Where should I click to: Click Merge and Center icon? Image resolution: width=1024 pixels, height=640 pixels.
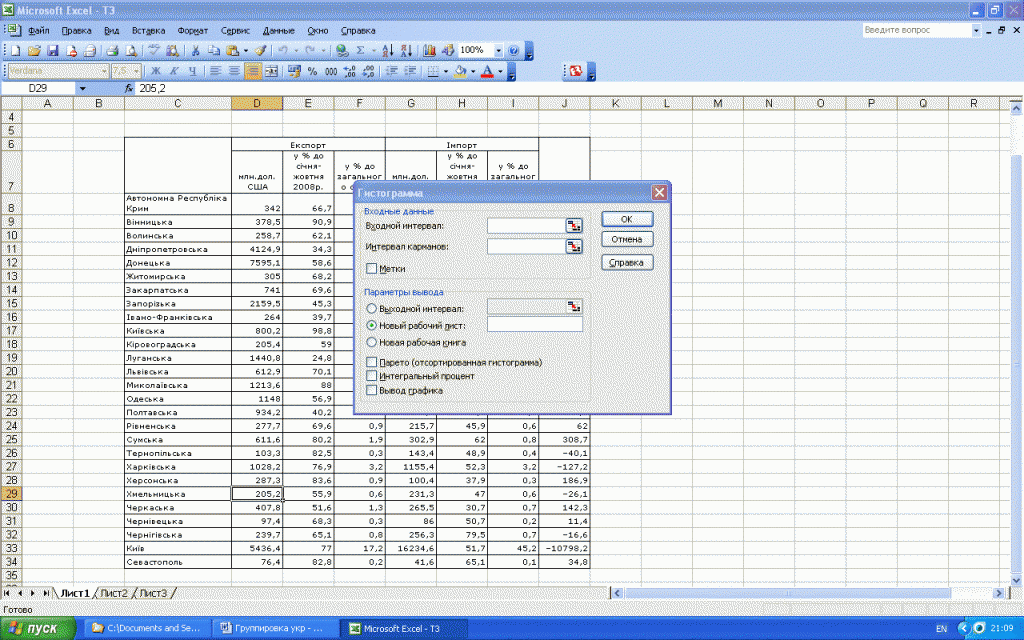click(272, 71)
